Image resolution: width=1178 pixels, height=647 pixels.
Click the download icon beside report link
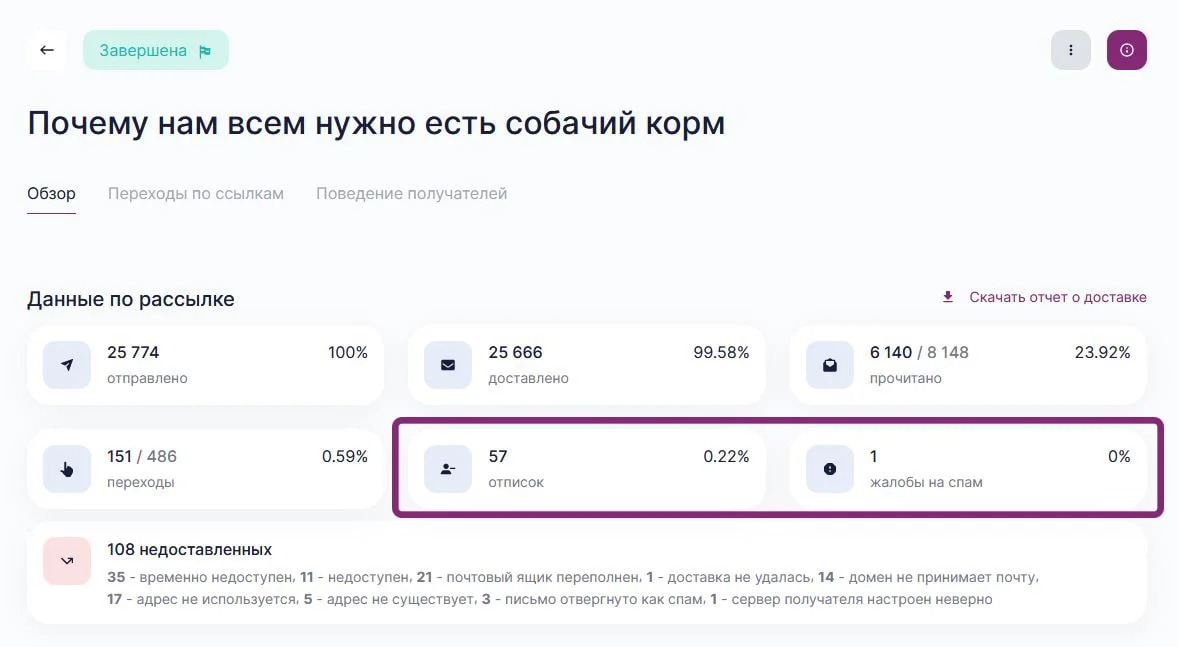coord(948,297)
